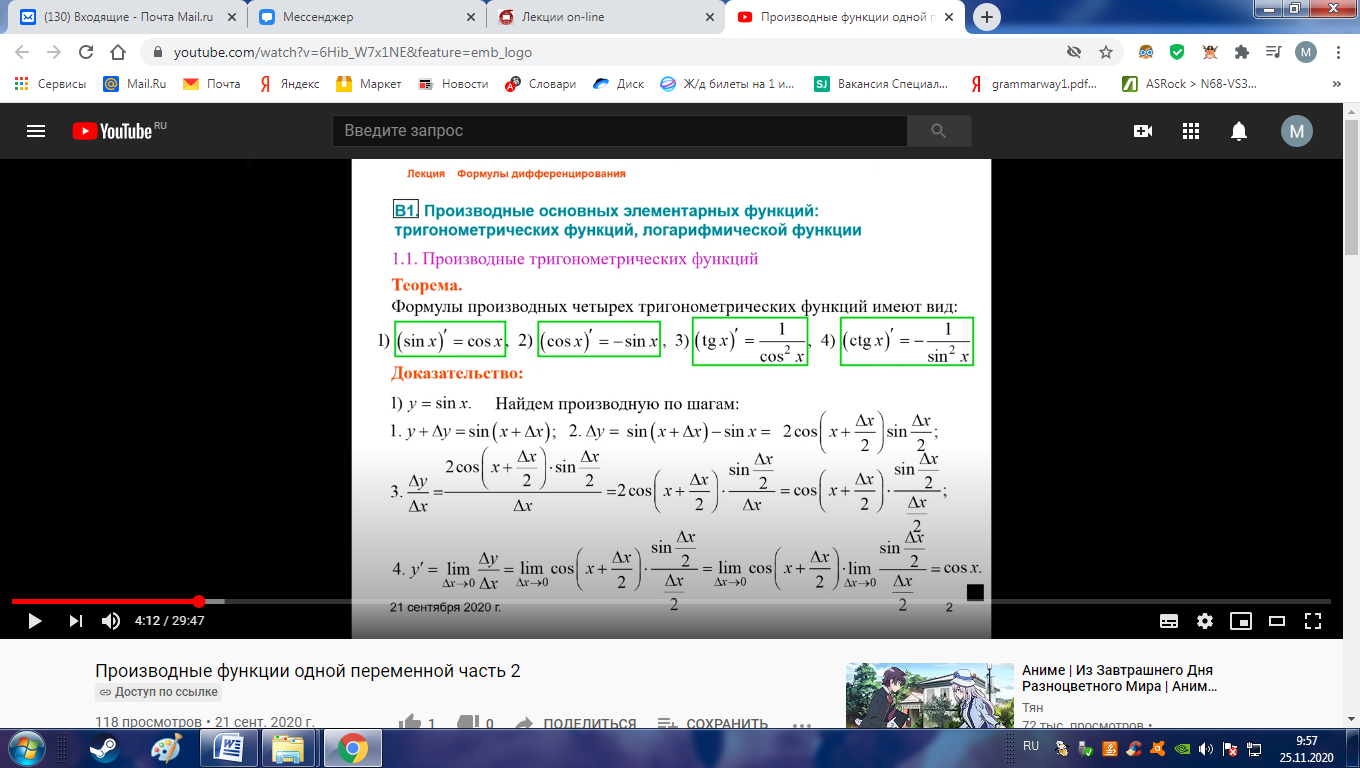Open the YouTube notifications bell
1360x768 pixels.
1239,131
